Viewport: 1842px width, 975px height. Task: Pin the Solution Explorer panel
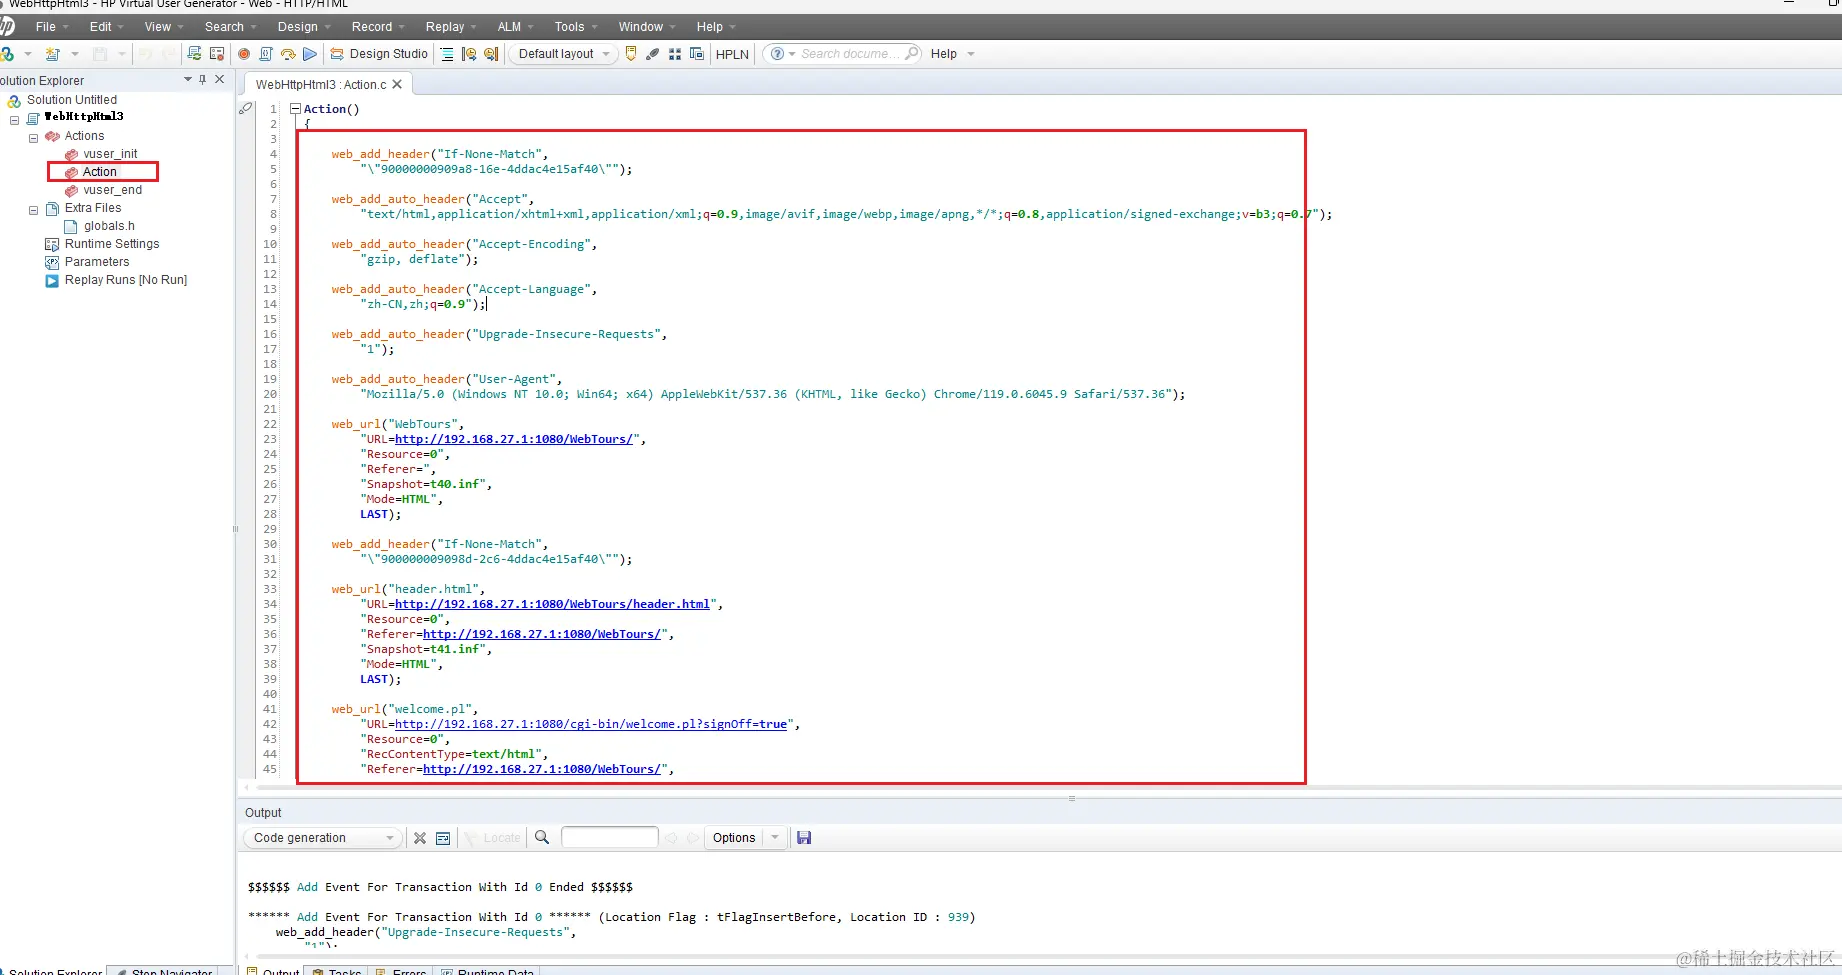tap(203, 80)
